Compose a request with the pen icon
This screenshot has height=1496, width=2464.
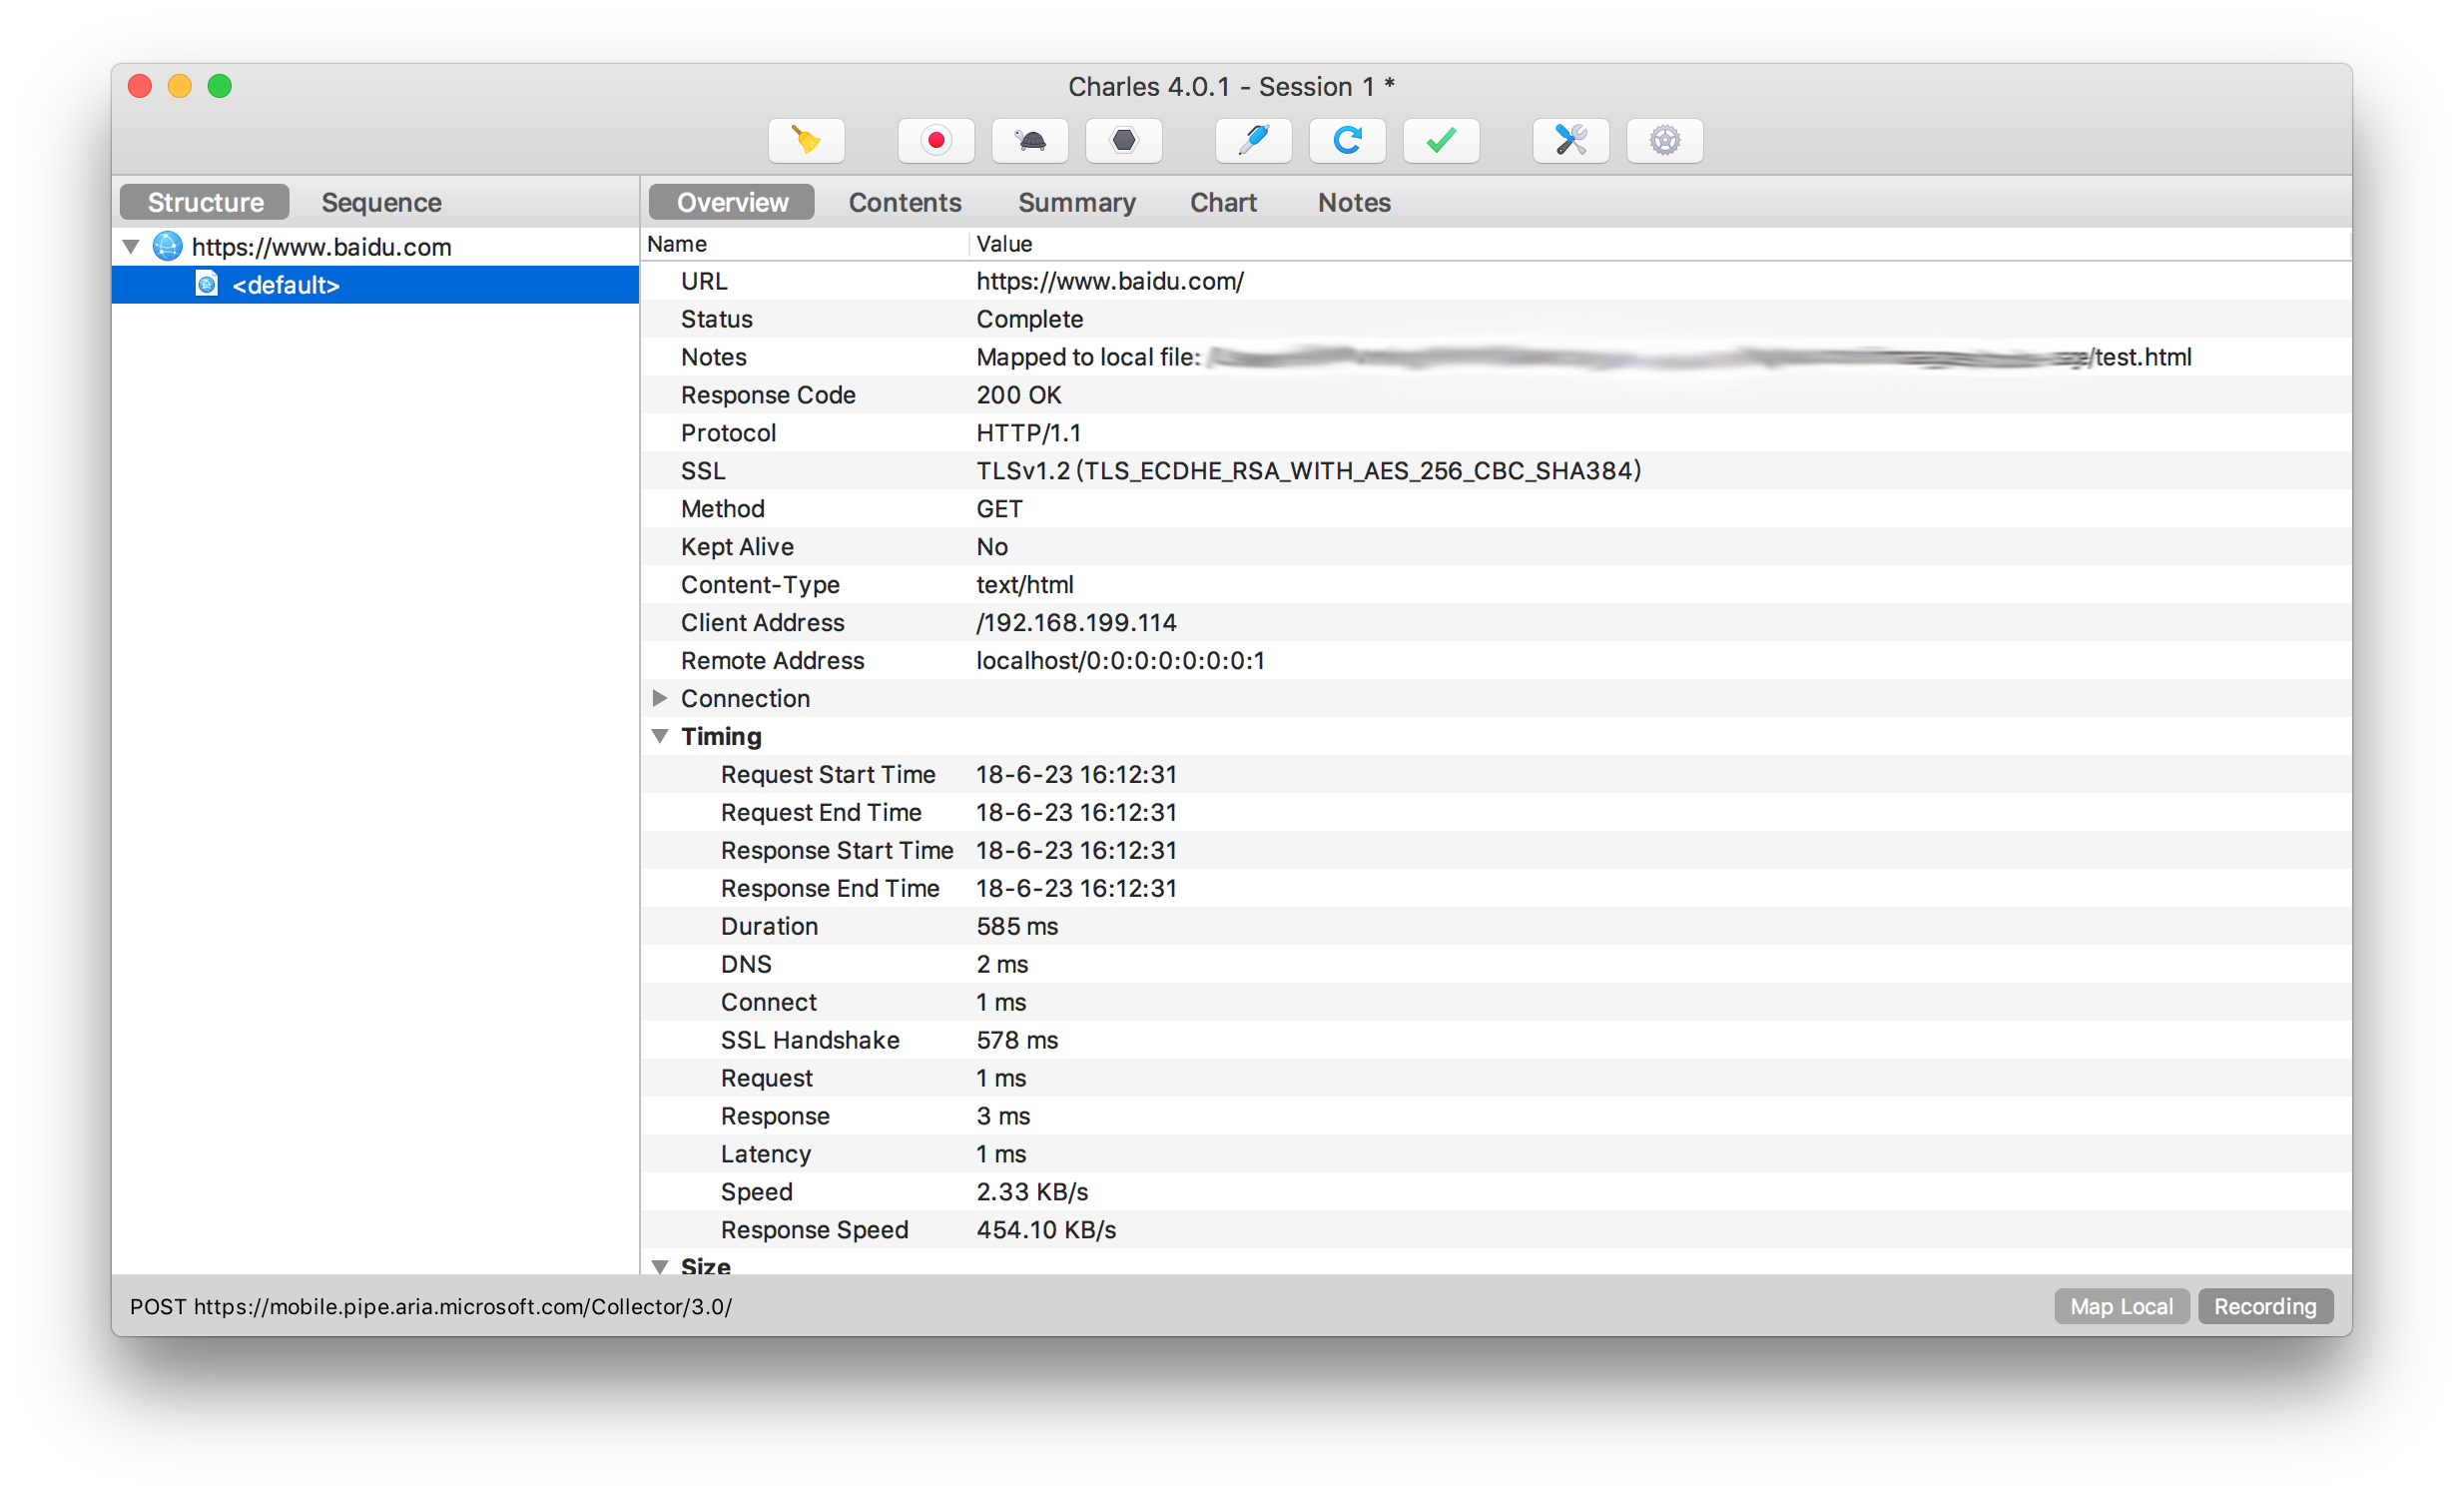tap(1253, 140)
